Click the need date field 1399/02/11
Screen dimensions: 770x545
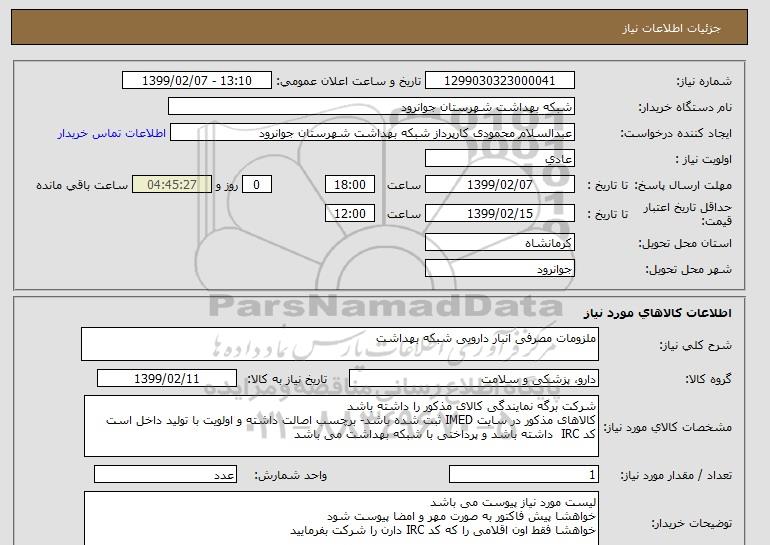click(167, 379)
